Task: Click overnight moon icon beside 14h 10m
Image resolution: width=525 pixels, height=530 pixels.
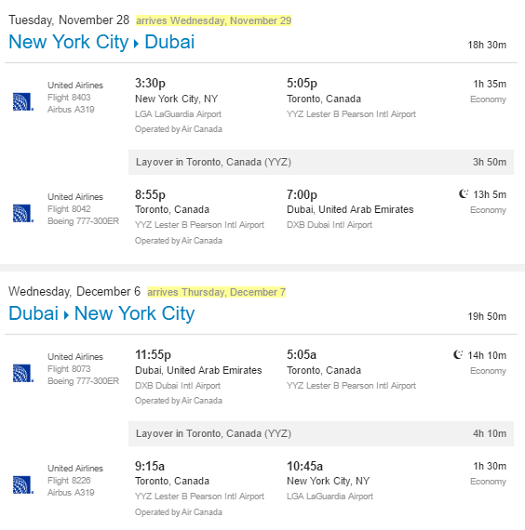Action: click(x=458, y=355)
